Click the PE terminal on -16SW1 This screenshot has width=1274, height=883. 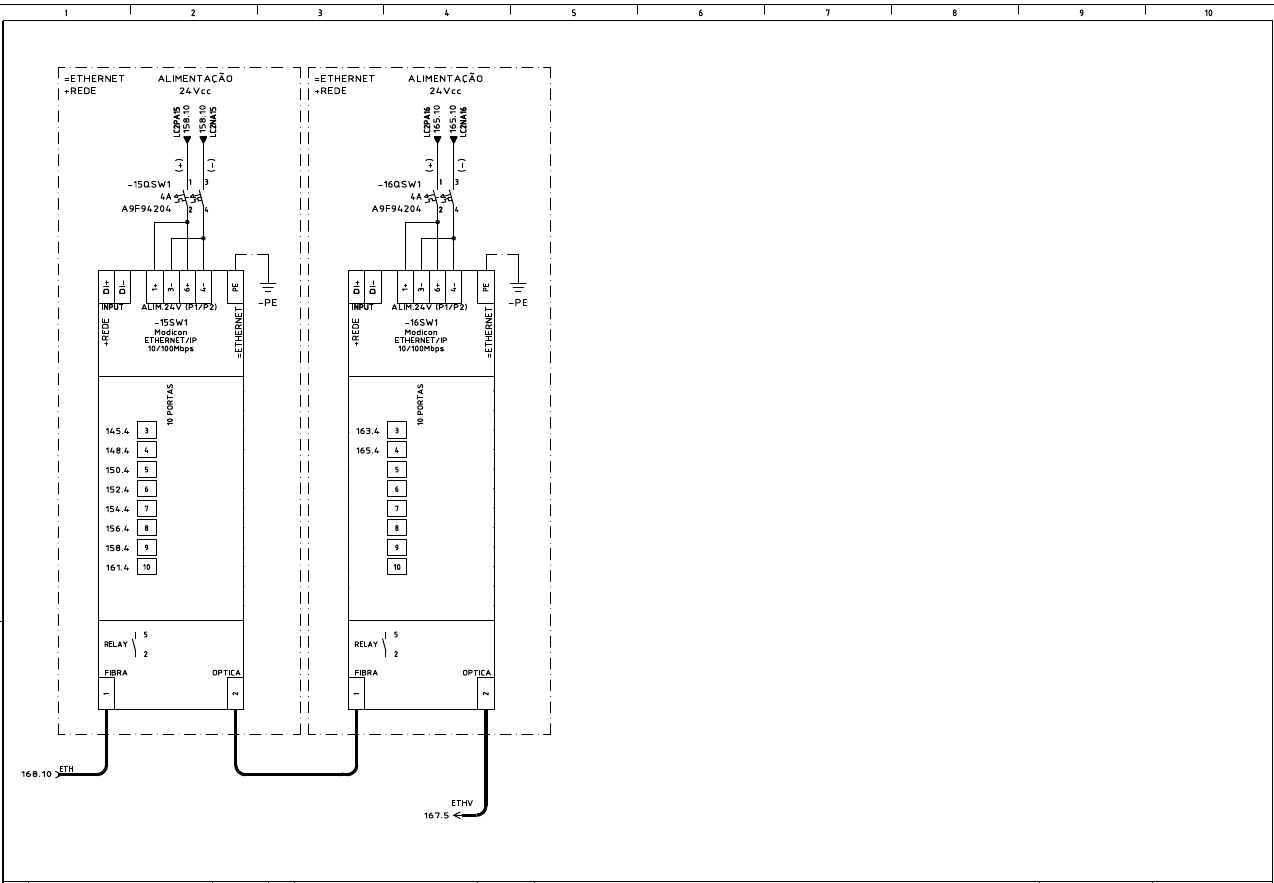(485, 285)
